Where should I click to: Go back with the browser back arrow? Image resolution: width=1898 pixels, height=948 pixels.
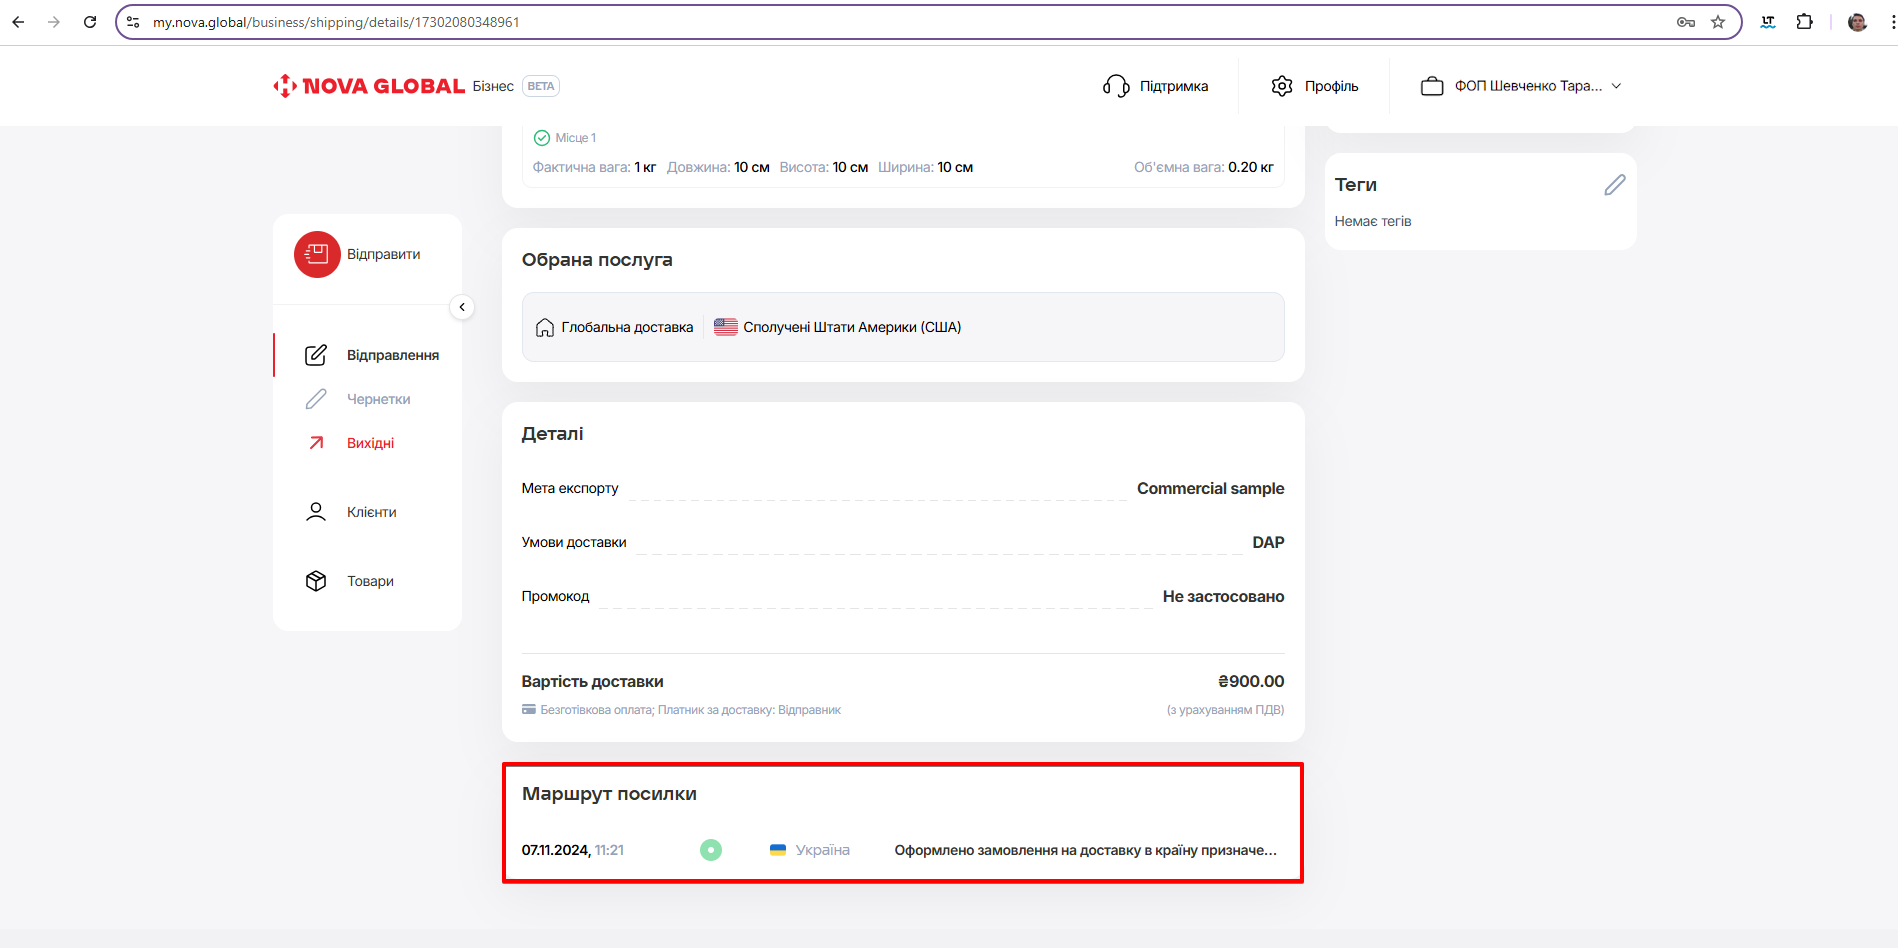[x=18, y=22]
